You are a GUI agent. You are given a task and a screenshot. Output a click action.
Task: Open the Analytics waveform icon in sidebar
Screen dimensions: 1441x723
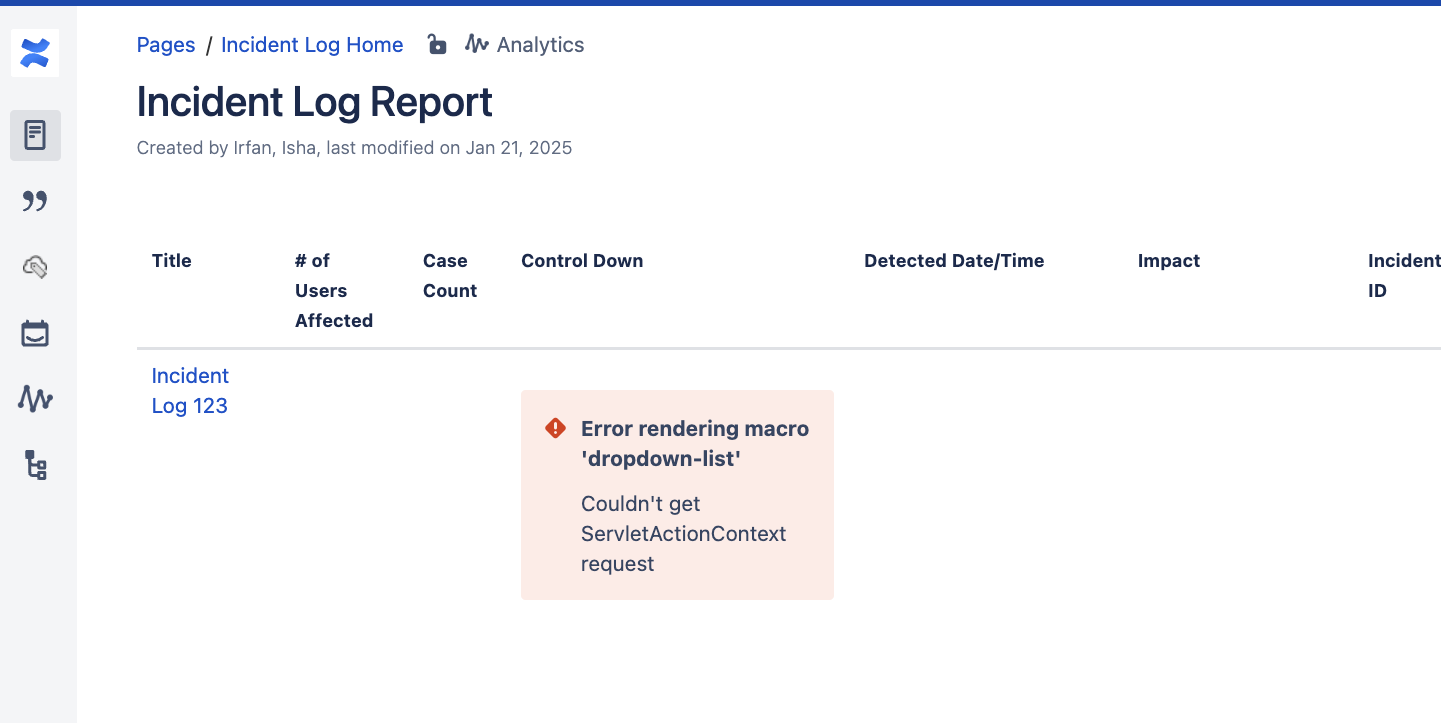click(35, 399)
